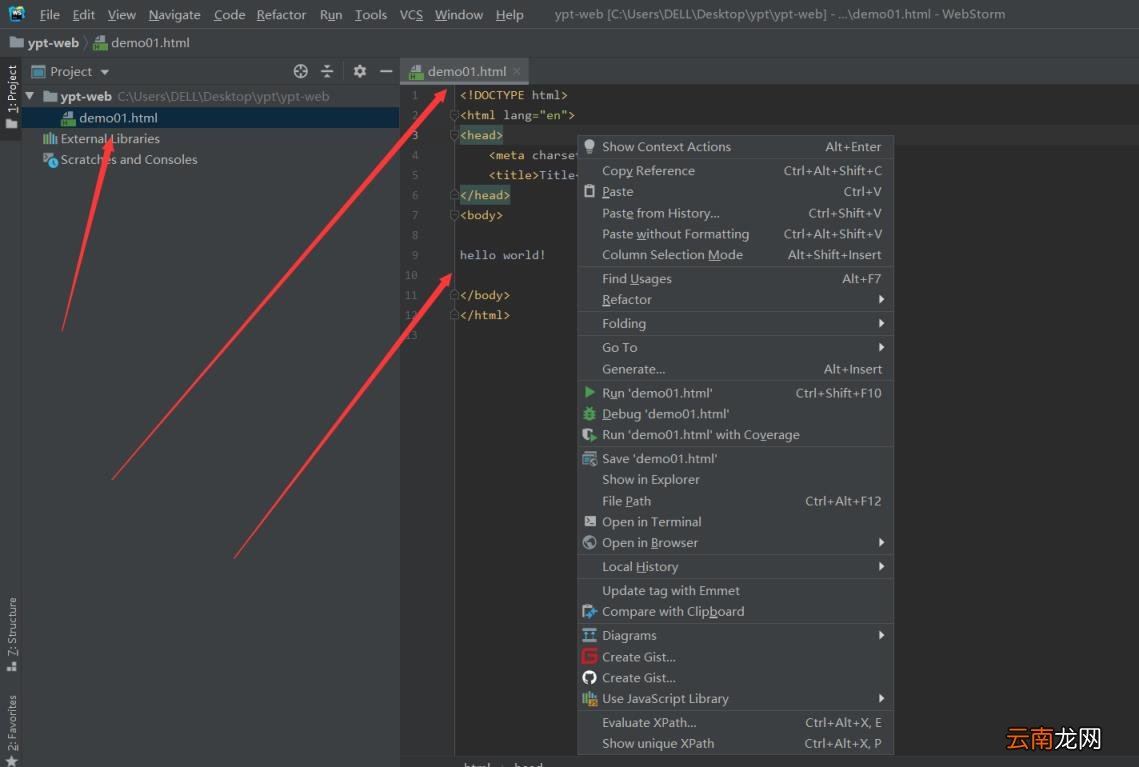Click the 'hello world!' text in editor
The width and height of the screenshot is (1139, 767).
pyautogui.click(x=502, y=255)
